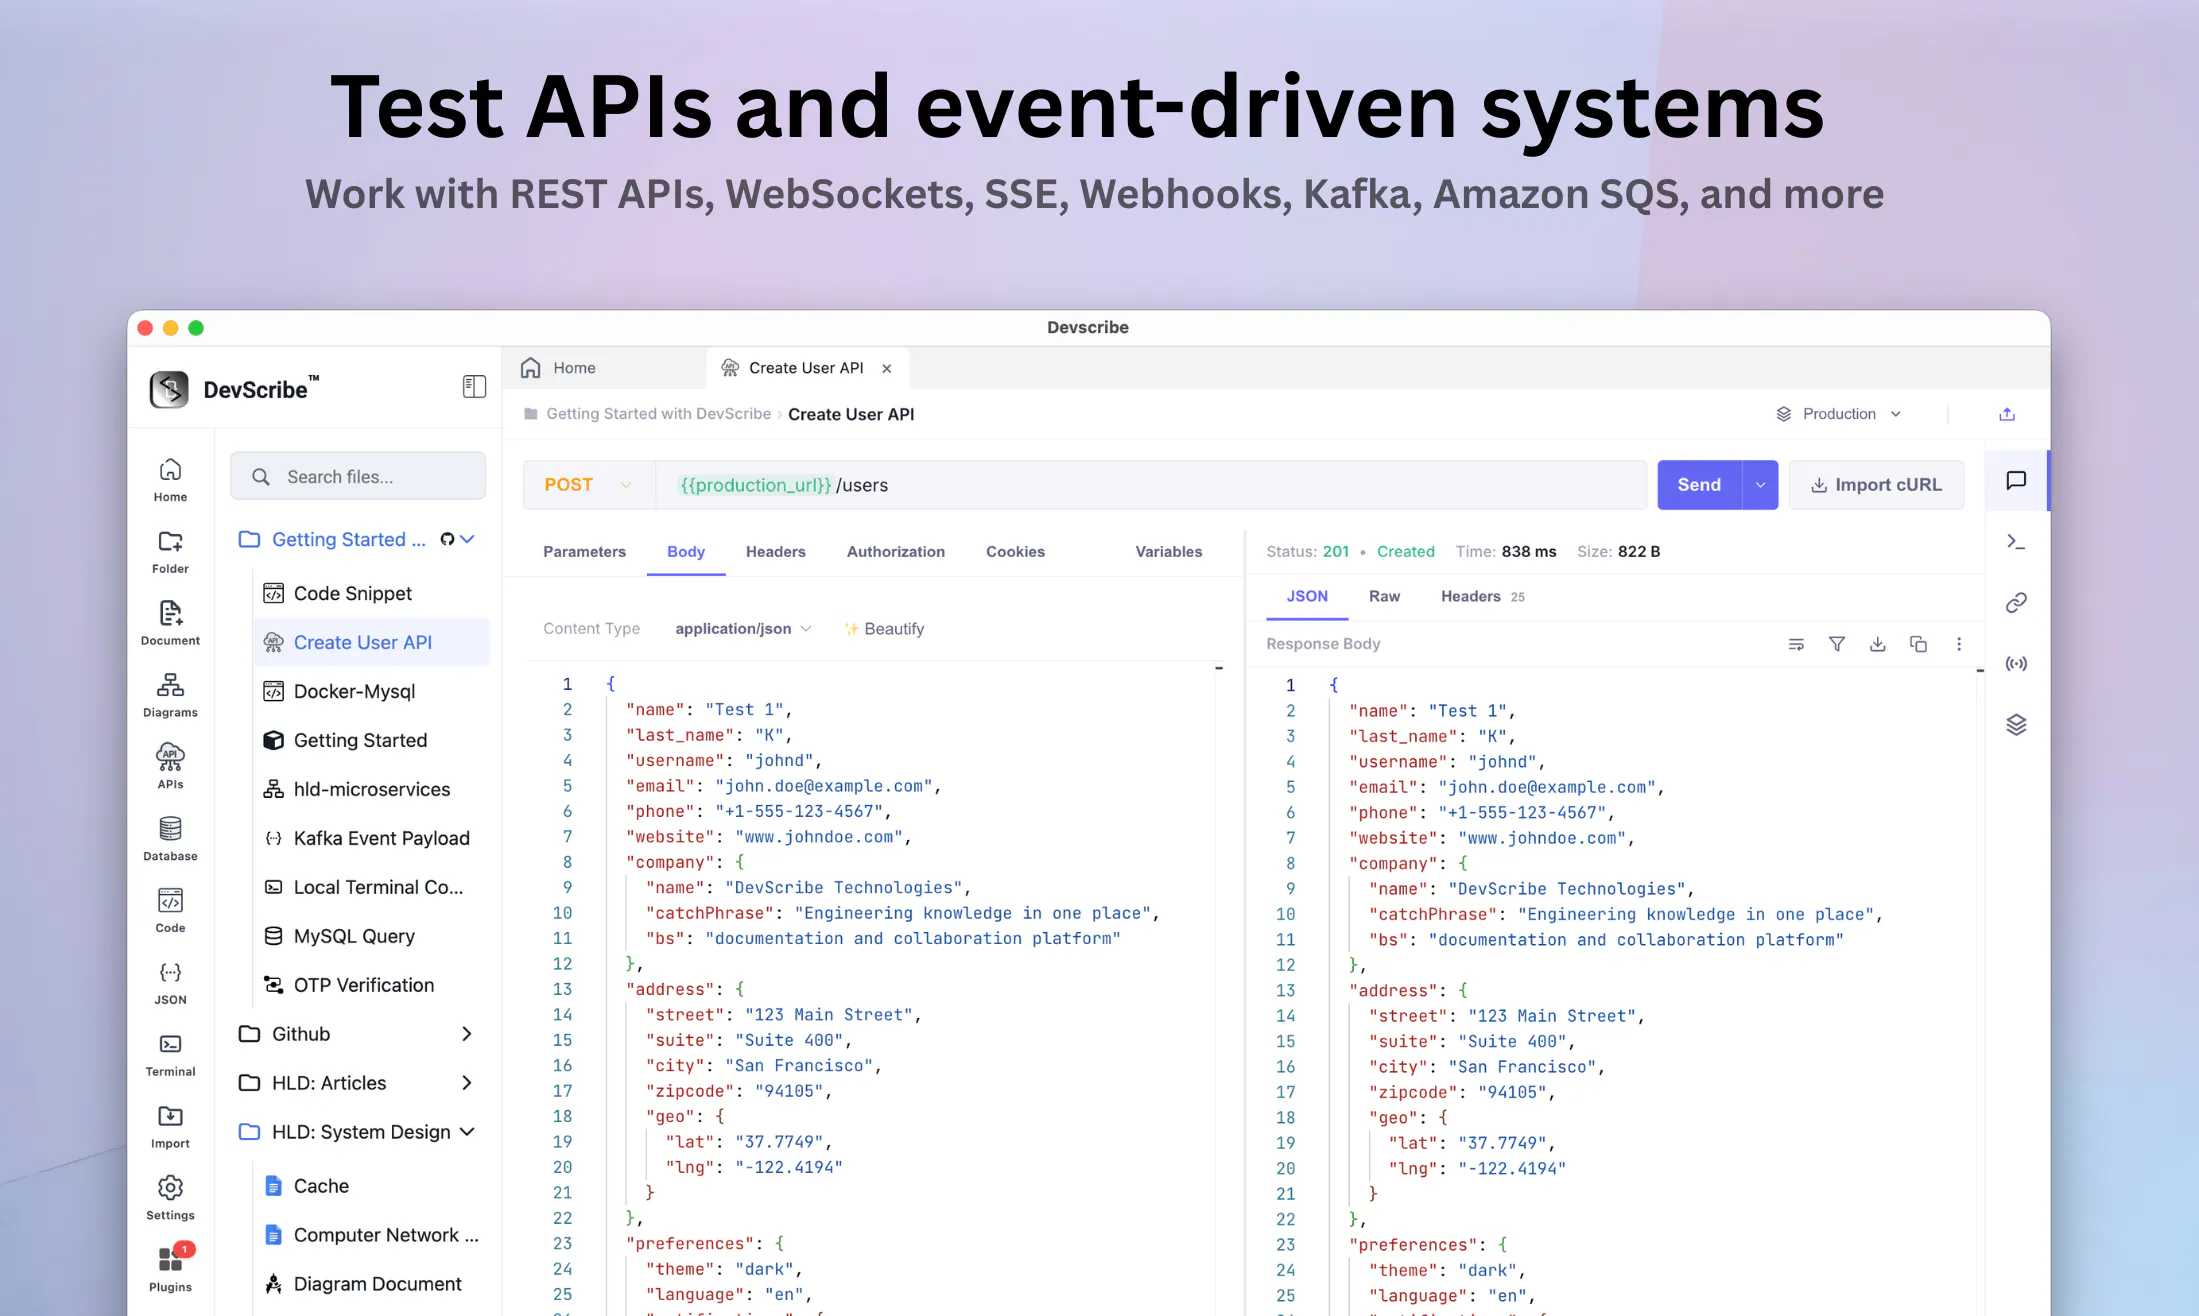The height and width of the screenshot is (1316, 2199).
Task: Open the console prompt icon in right rail
Action: pyautogui.click(x=2016, y=542)
